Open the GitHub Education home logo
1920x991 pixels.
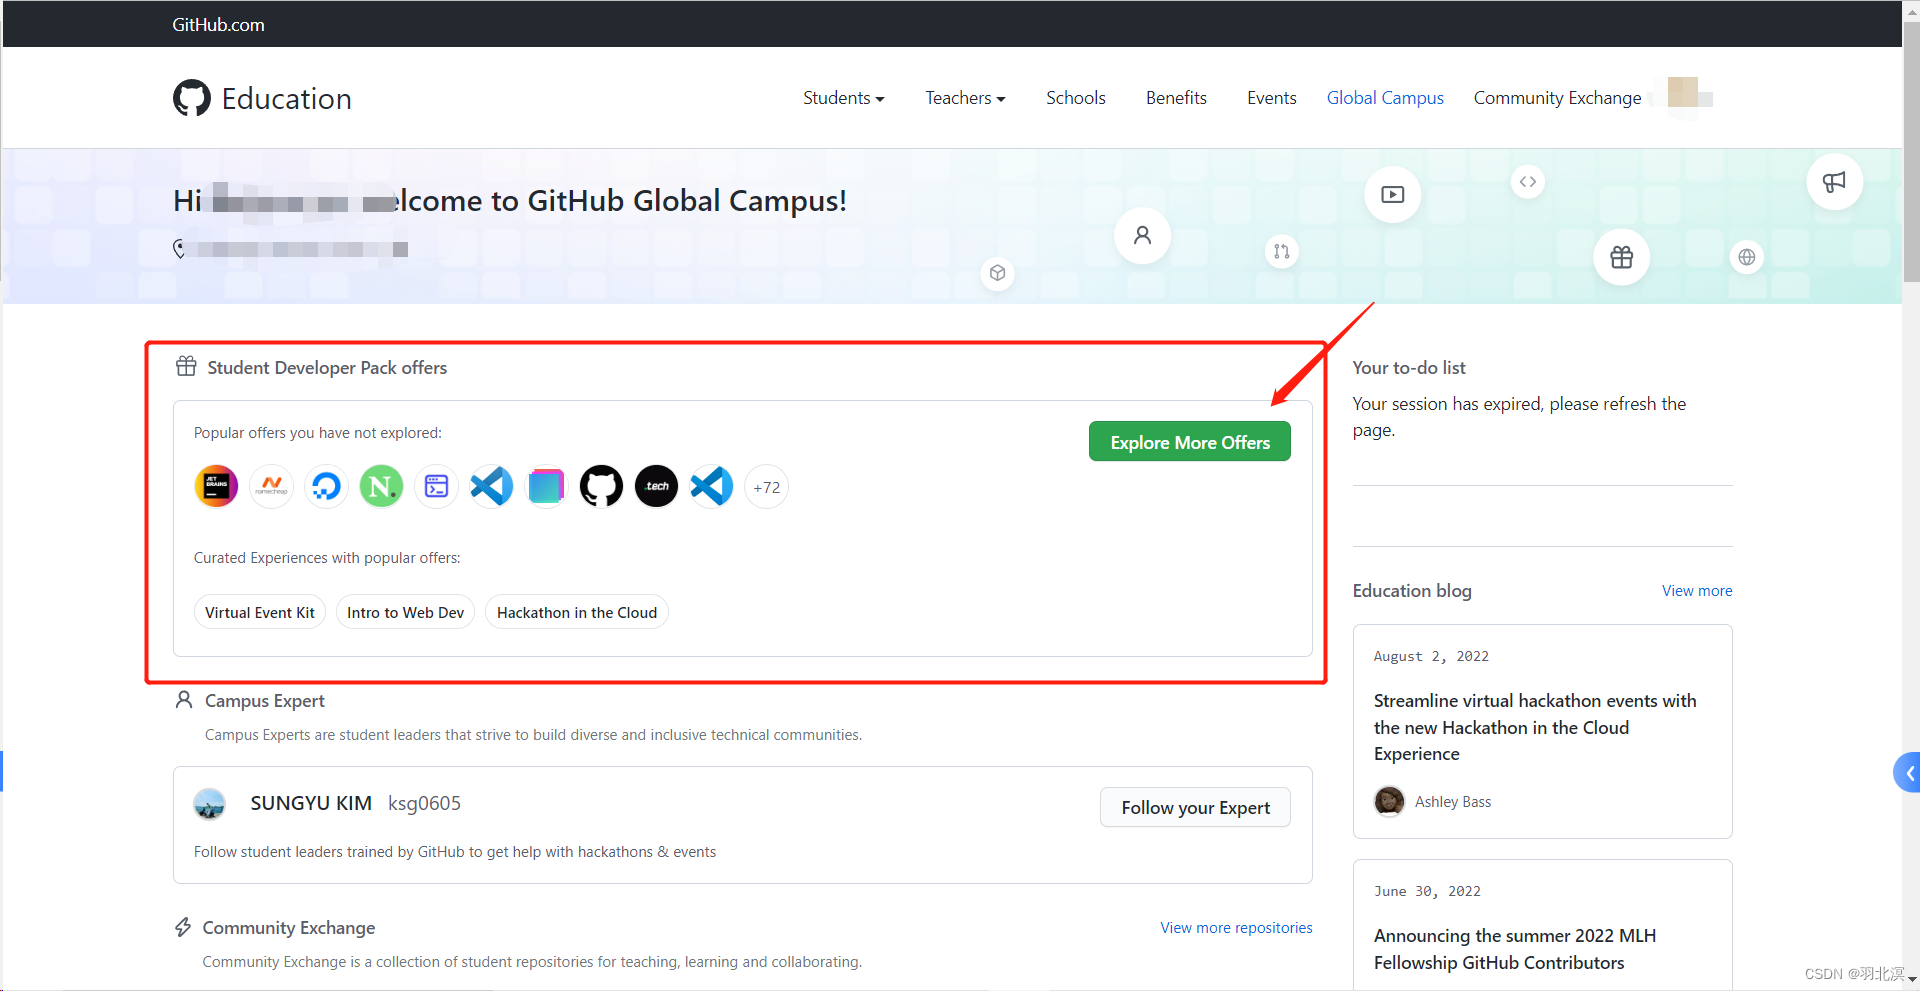(261, 97)
